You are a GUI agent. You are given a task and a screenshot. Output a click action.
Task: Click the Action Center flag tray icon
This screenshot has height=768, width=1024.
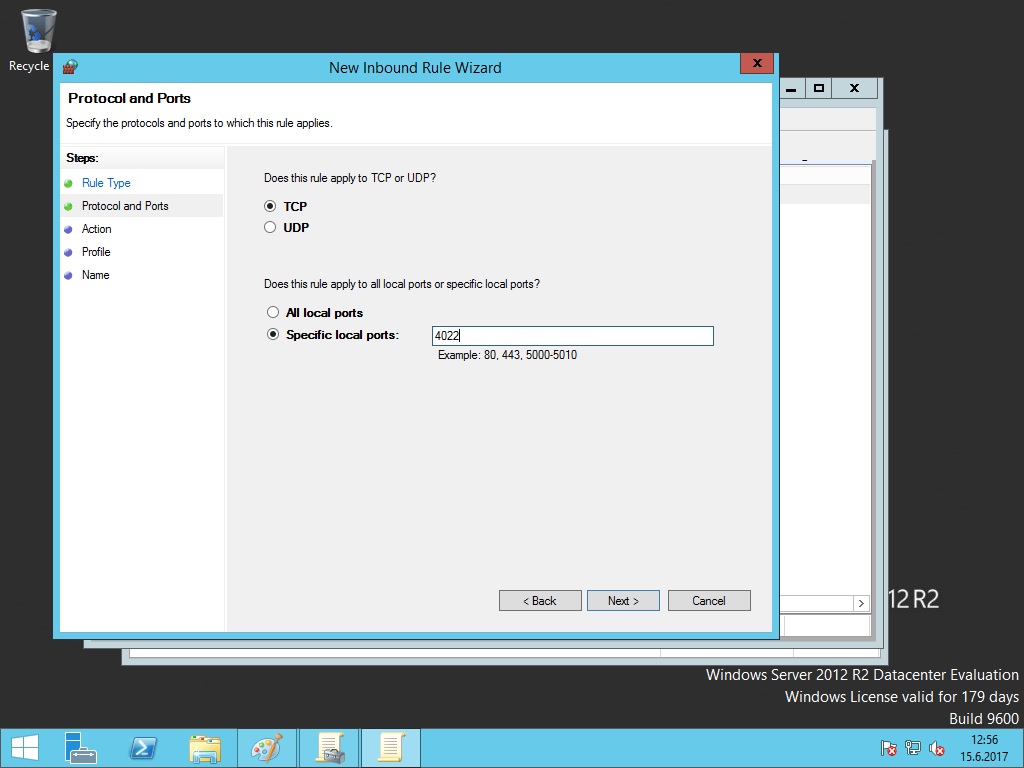[x=888, y=748]
